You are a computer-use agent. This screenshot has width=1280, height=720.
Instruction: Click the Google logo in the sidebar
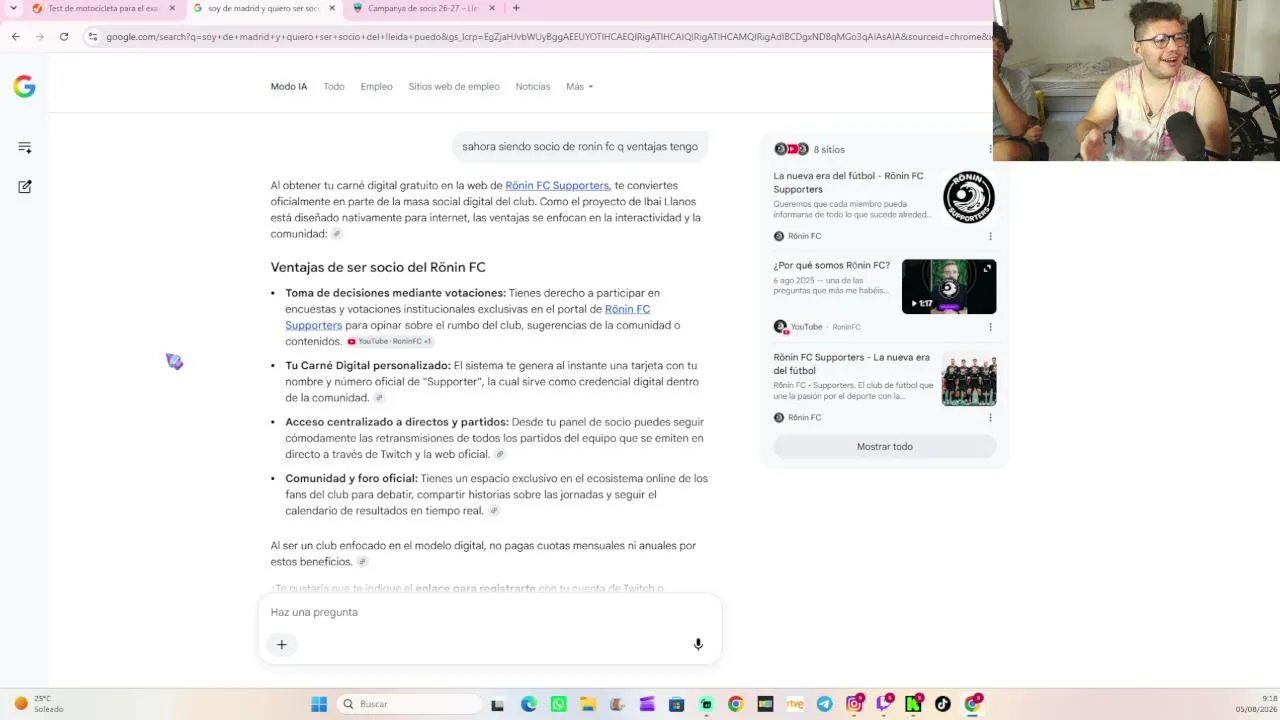(24, 87)
